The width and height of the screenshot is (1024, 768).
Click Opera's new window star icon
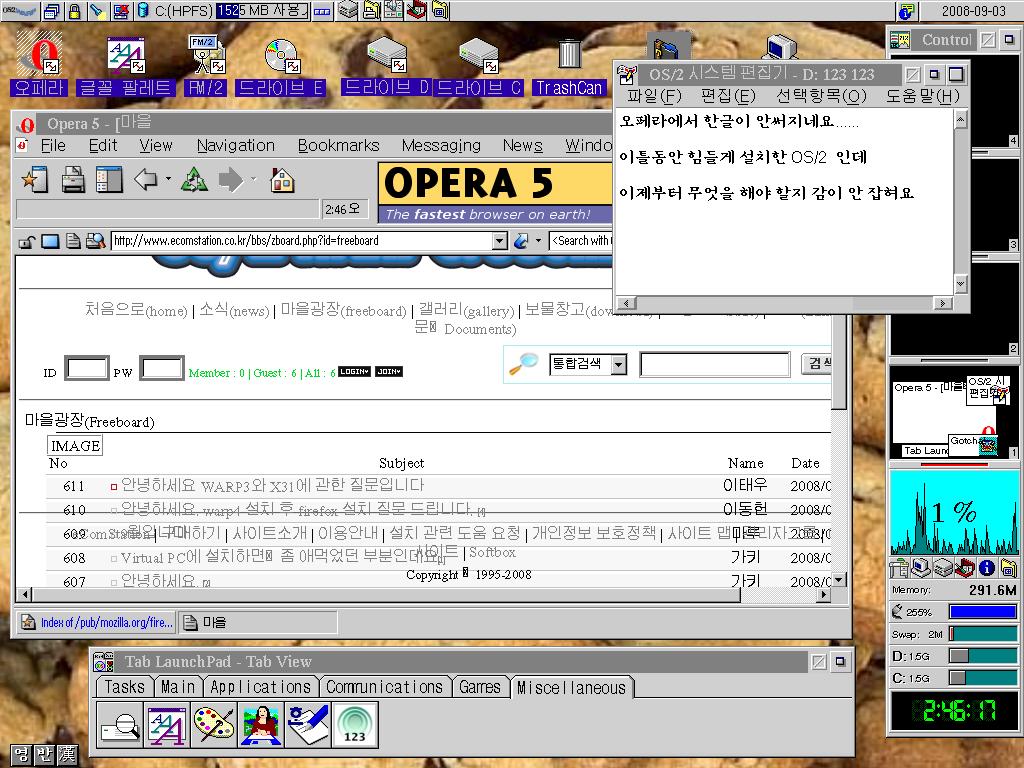tap(35, 180)
